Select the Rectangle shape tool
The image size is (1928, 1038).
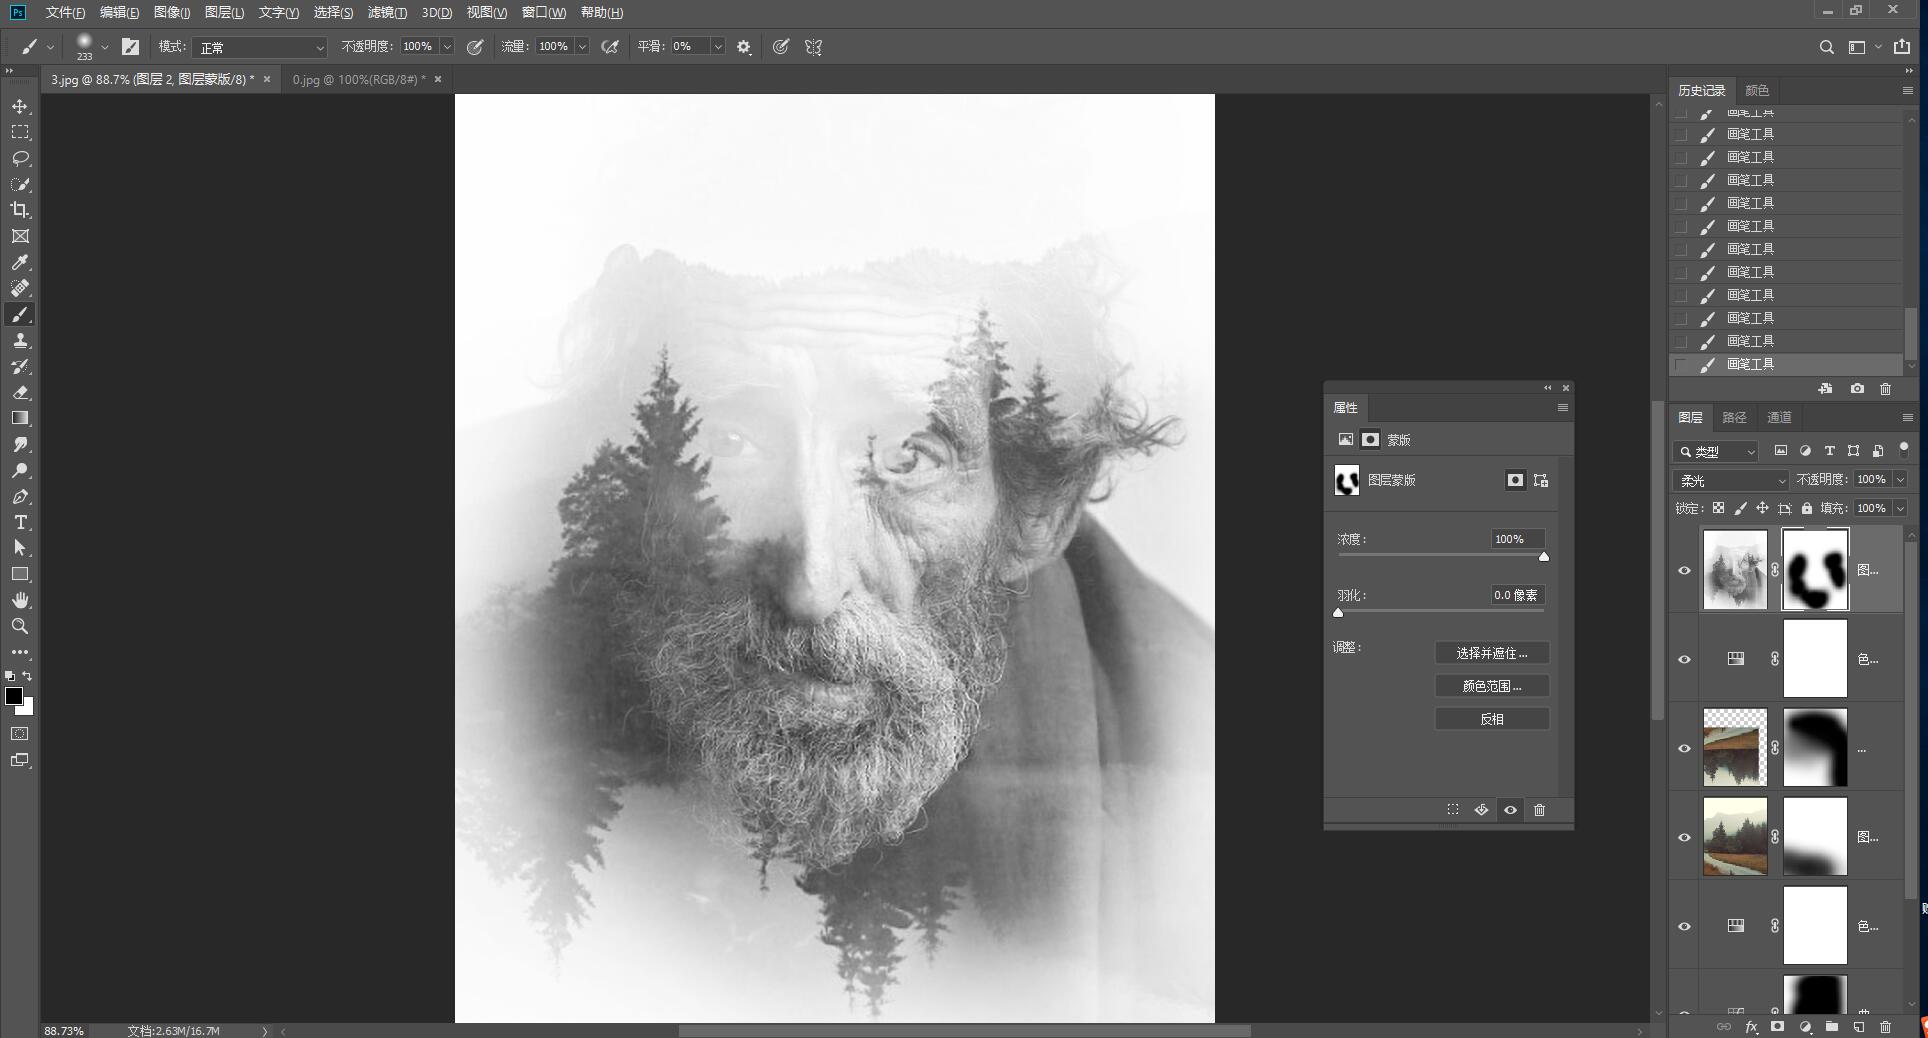[20, 574]
